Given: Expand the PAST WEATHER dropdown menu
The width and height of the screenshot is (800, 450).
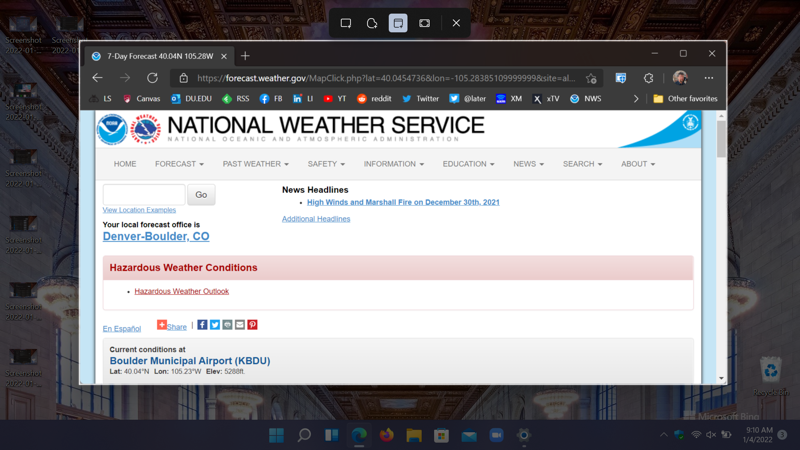Looking at the screenshot, I should pyautogui.click(x=256, y=164).
